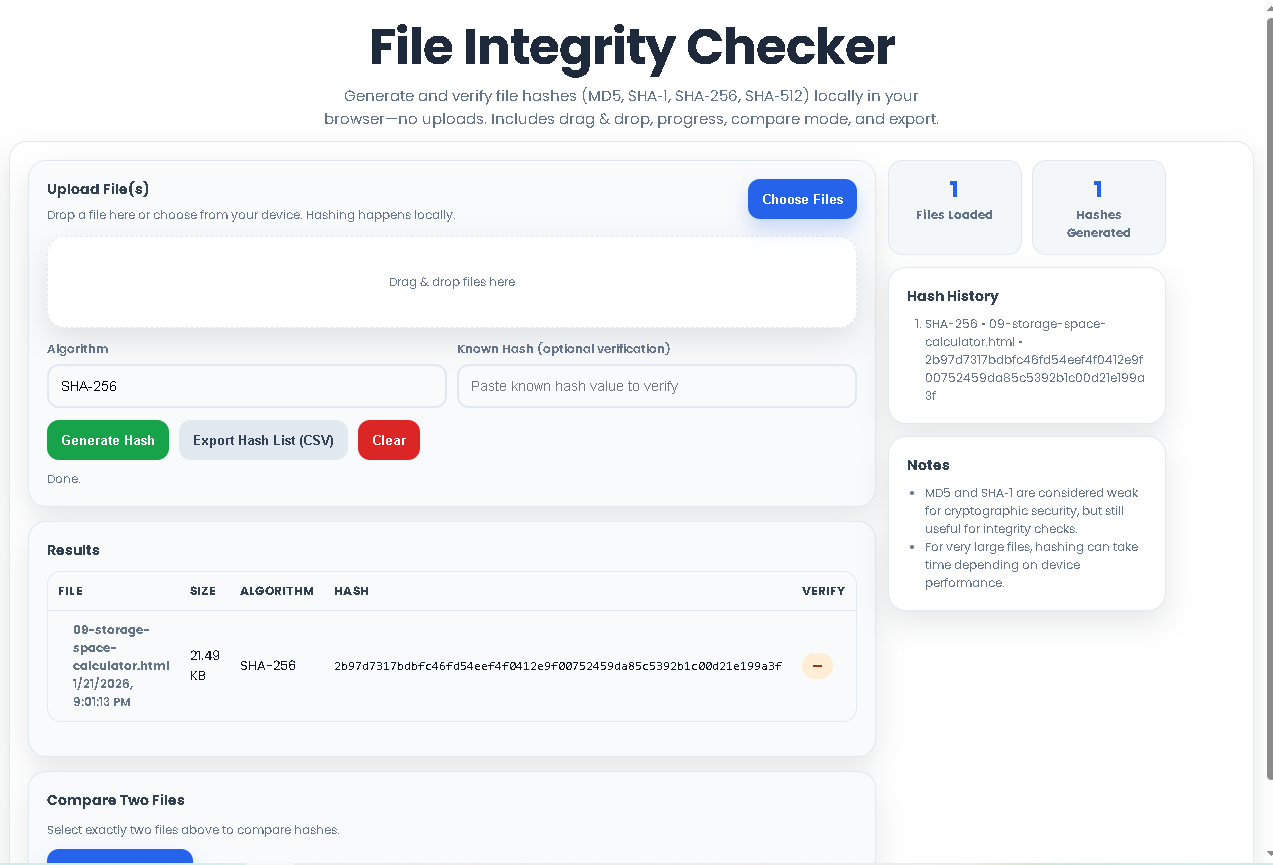Select the 09-storage-space-calculator.html file name
Image resolution: width=1273 pixels, height=865 pixels.
(121, 647)
